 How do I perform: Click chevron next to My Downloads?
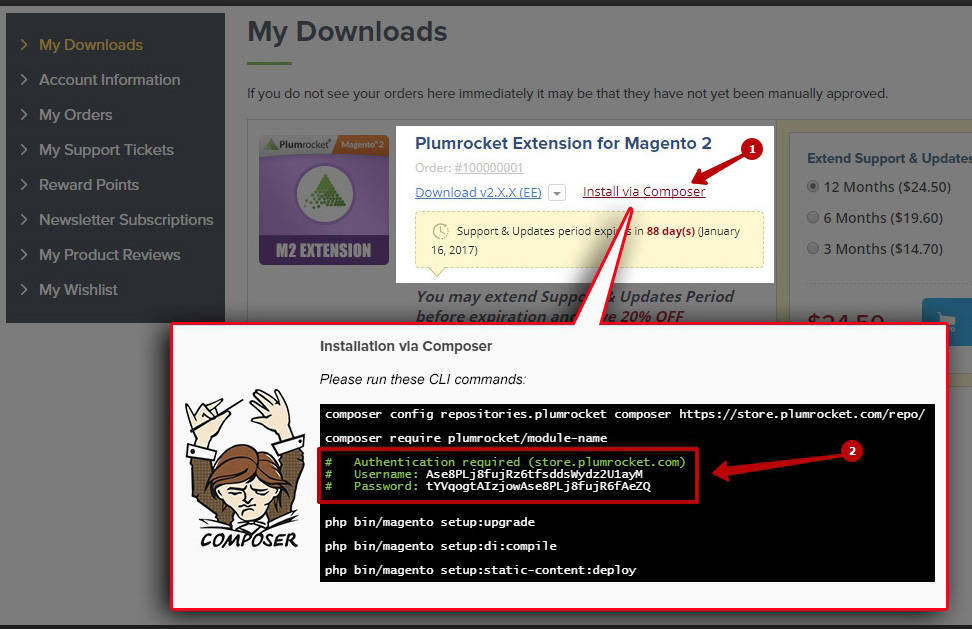click(24, 44)
